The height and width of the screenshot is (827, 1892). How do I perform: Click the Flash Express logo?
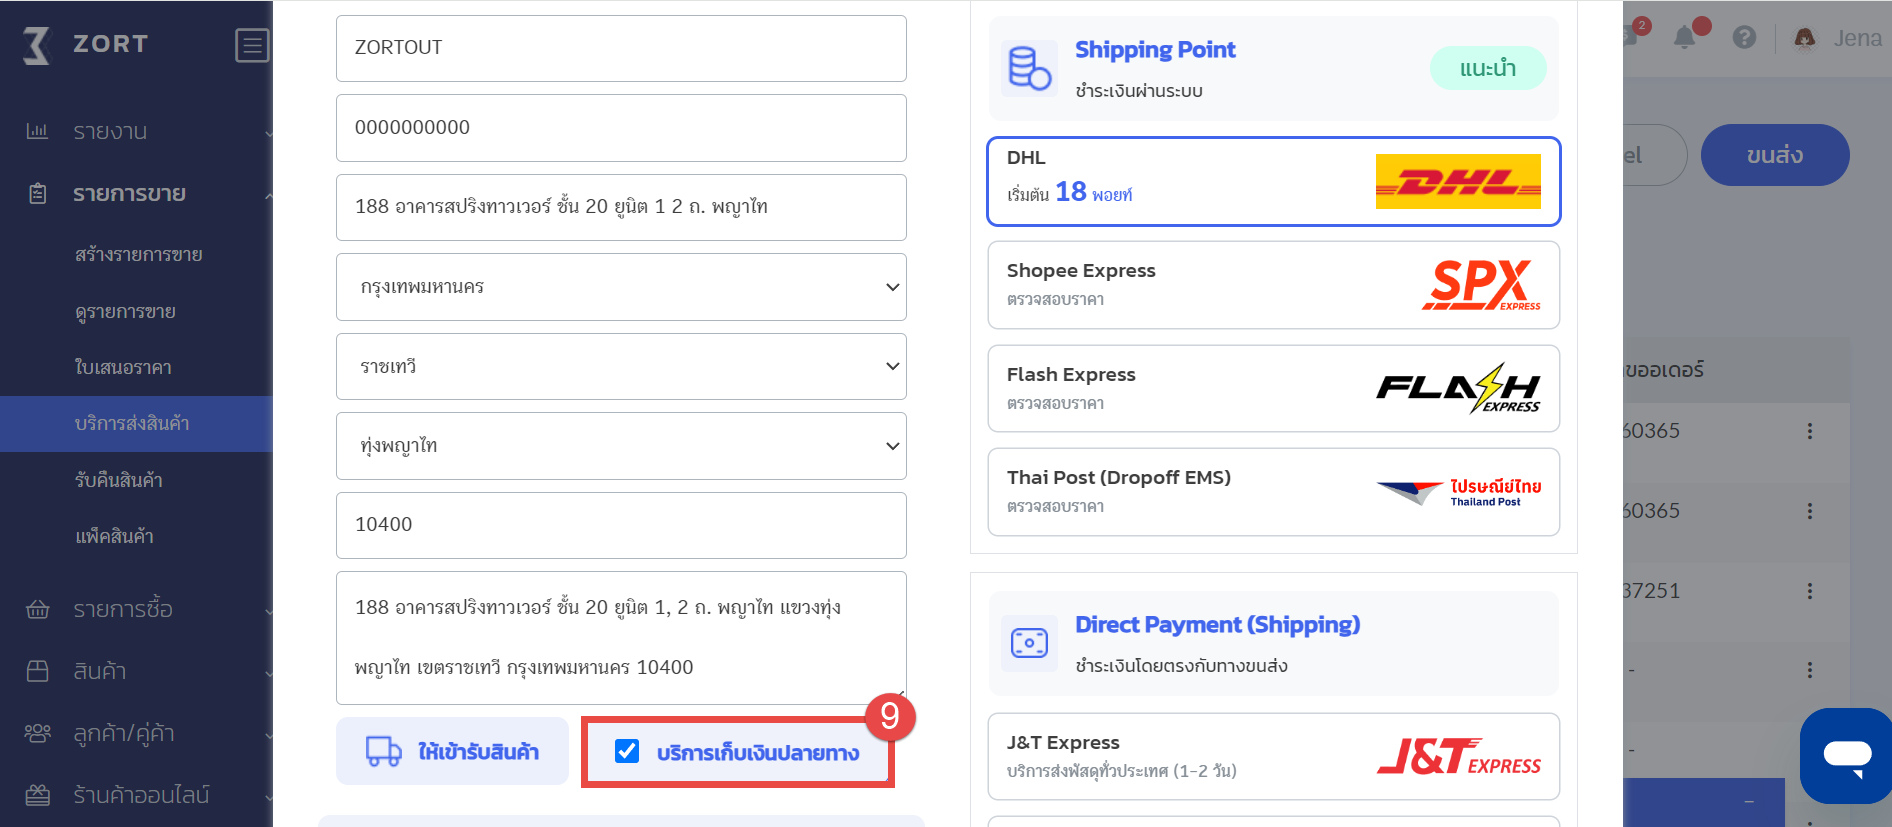(1458, 388)
